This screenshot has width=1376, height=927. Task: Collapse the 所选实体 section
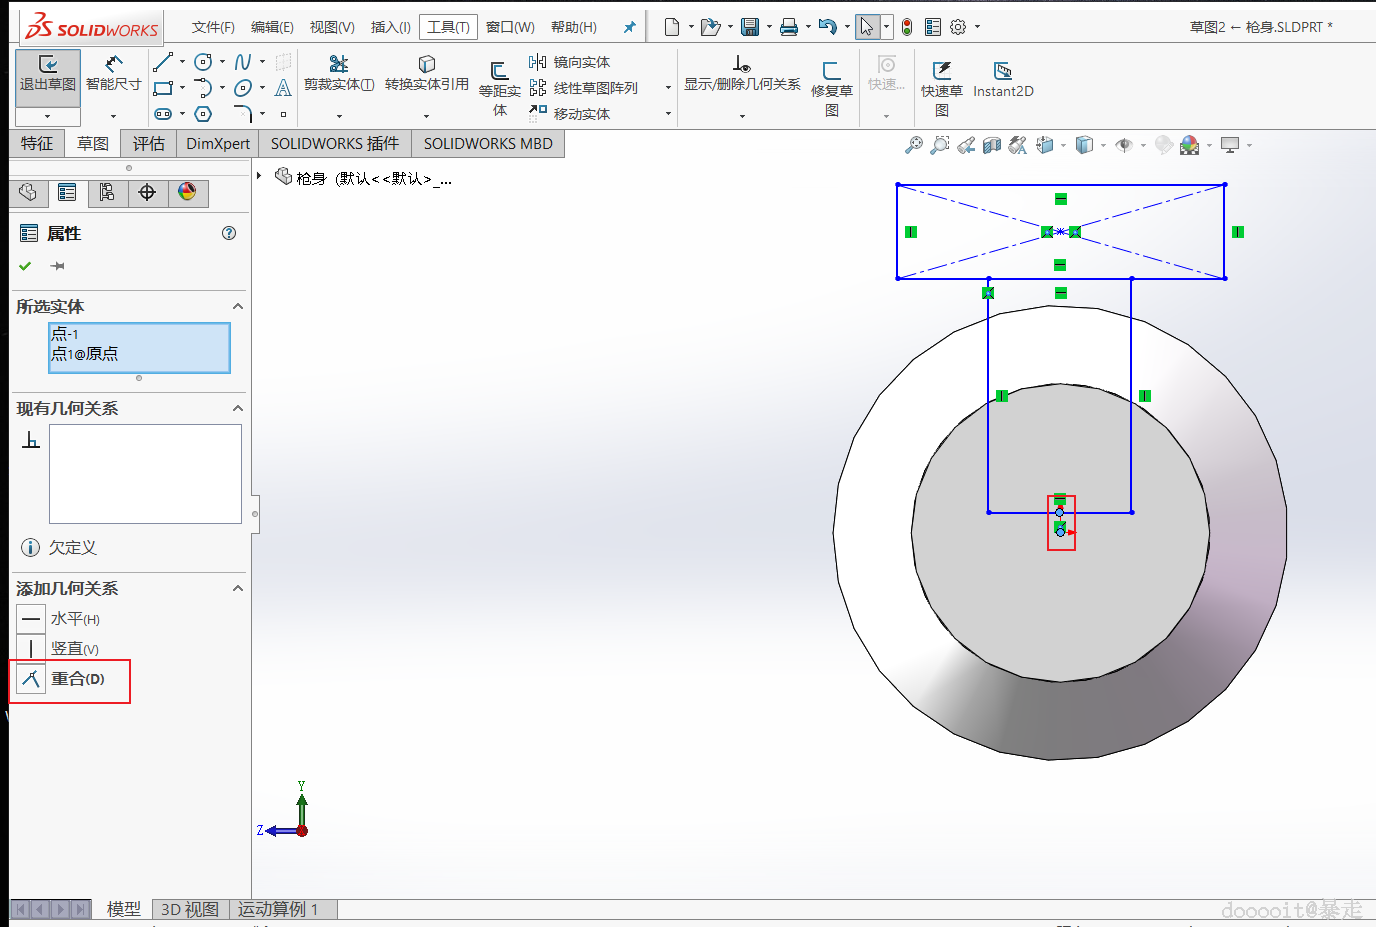[x=238, y=307]
